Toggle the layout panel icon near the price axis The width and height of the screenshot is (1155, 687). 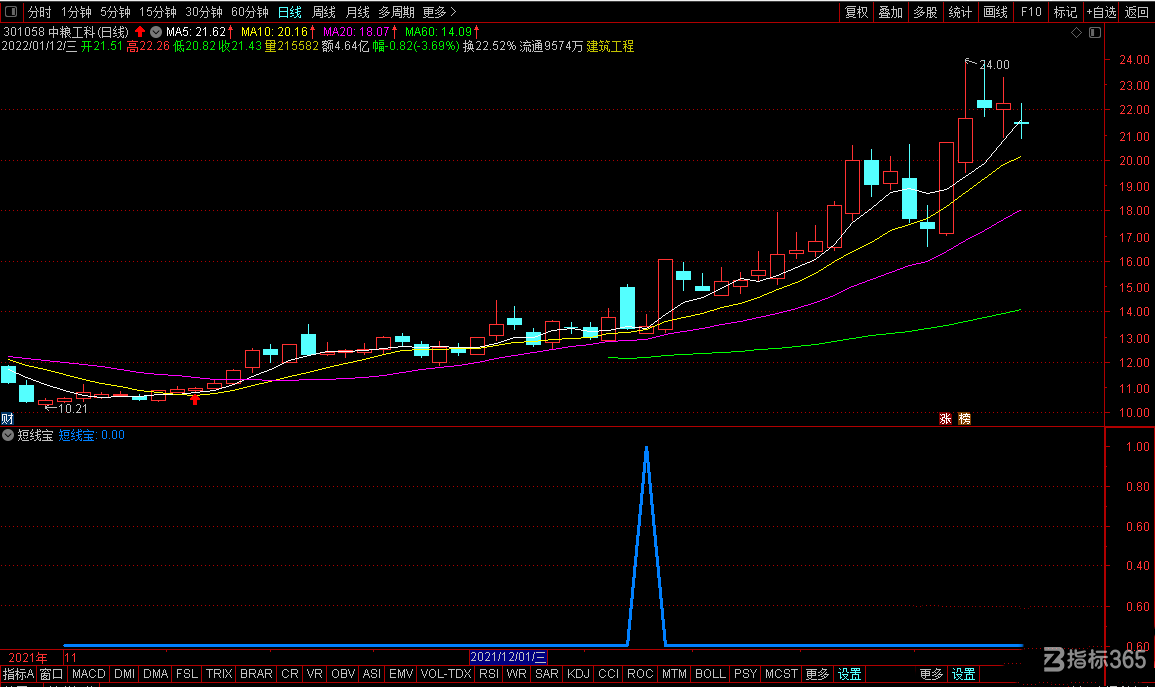point(1095,32)
